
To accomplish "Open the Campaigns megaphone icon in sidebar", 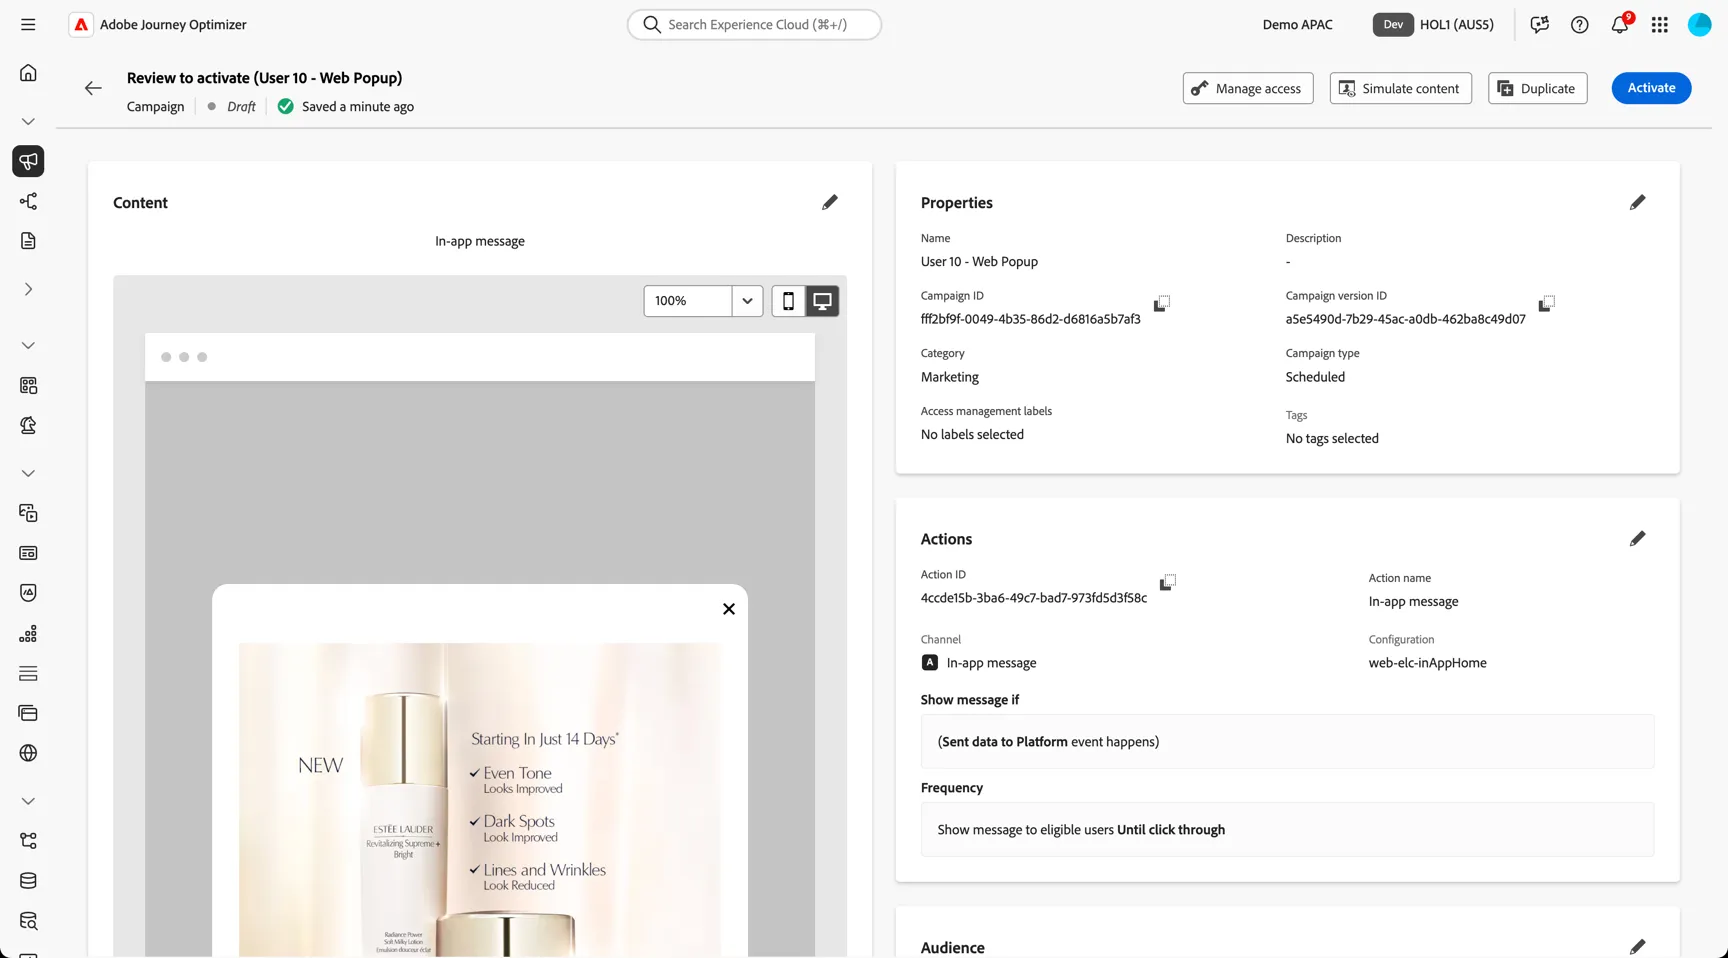I will [x=28, y=161].
